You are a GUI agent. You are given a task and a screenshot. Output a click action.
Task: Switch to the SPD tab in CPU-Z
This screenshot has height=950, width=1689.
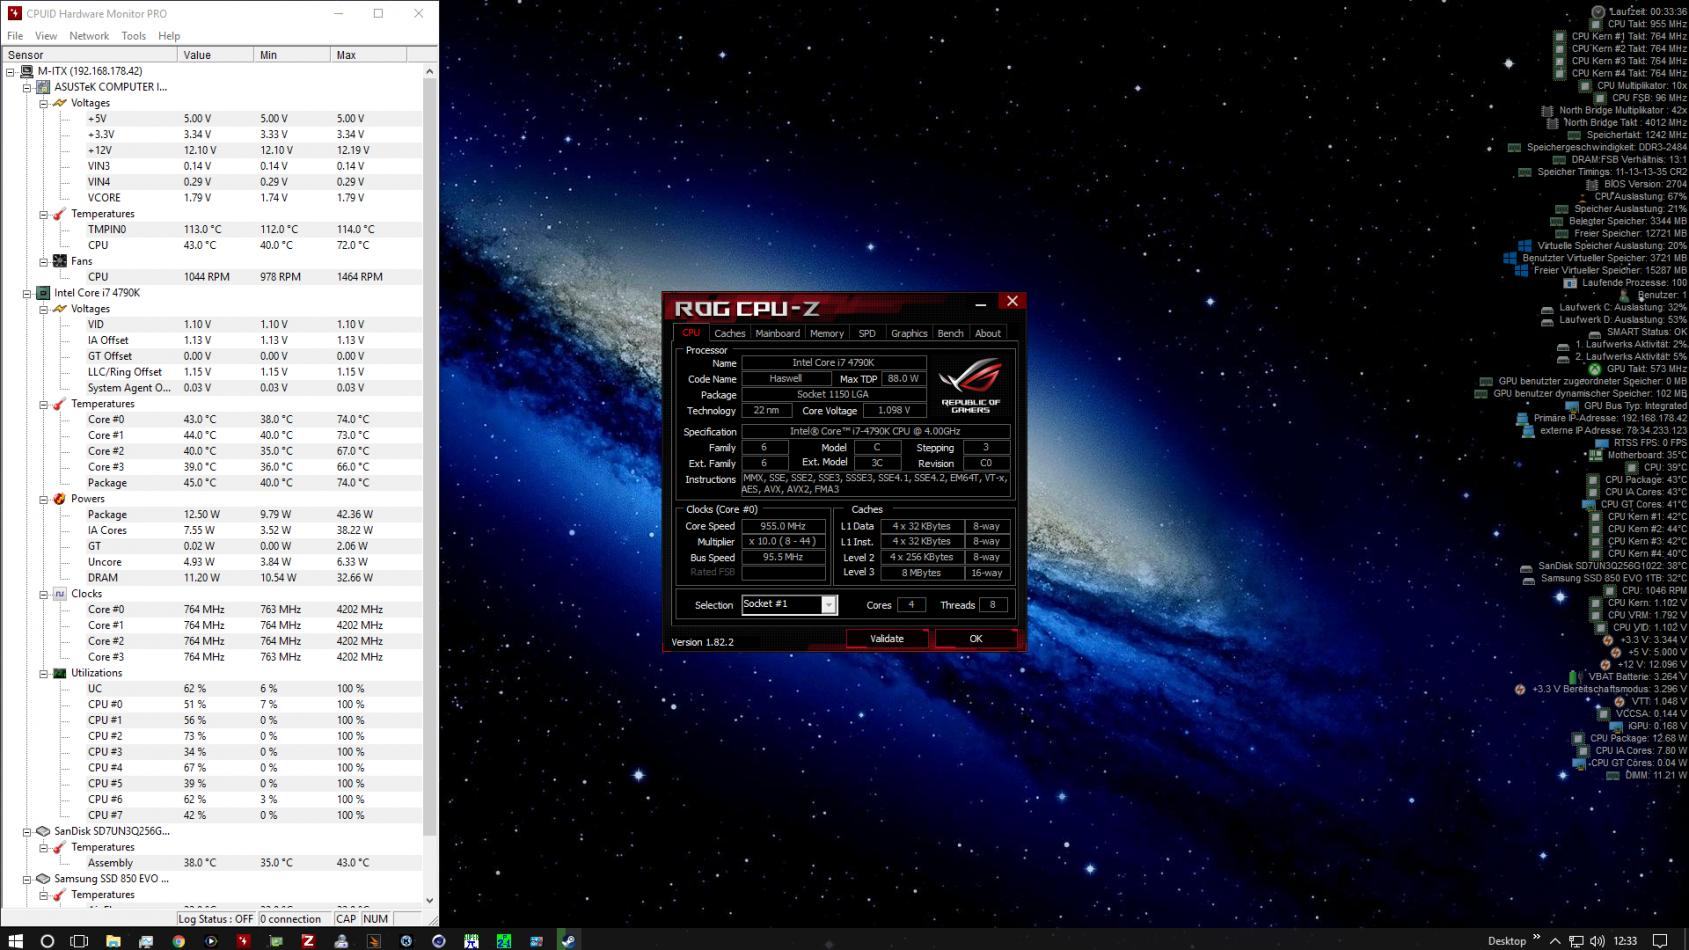(867, 333)
